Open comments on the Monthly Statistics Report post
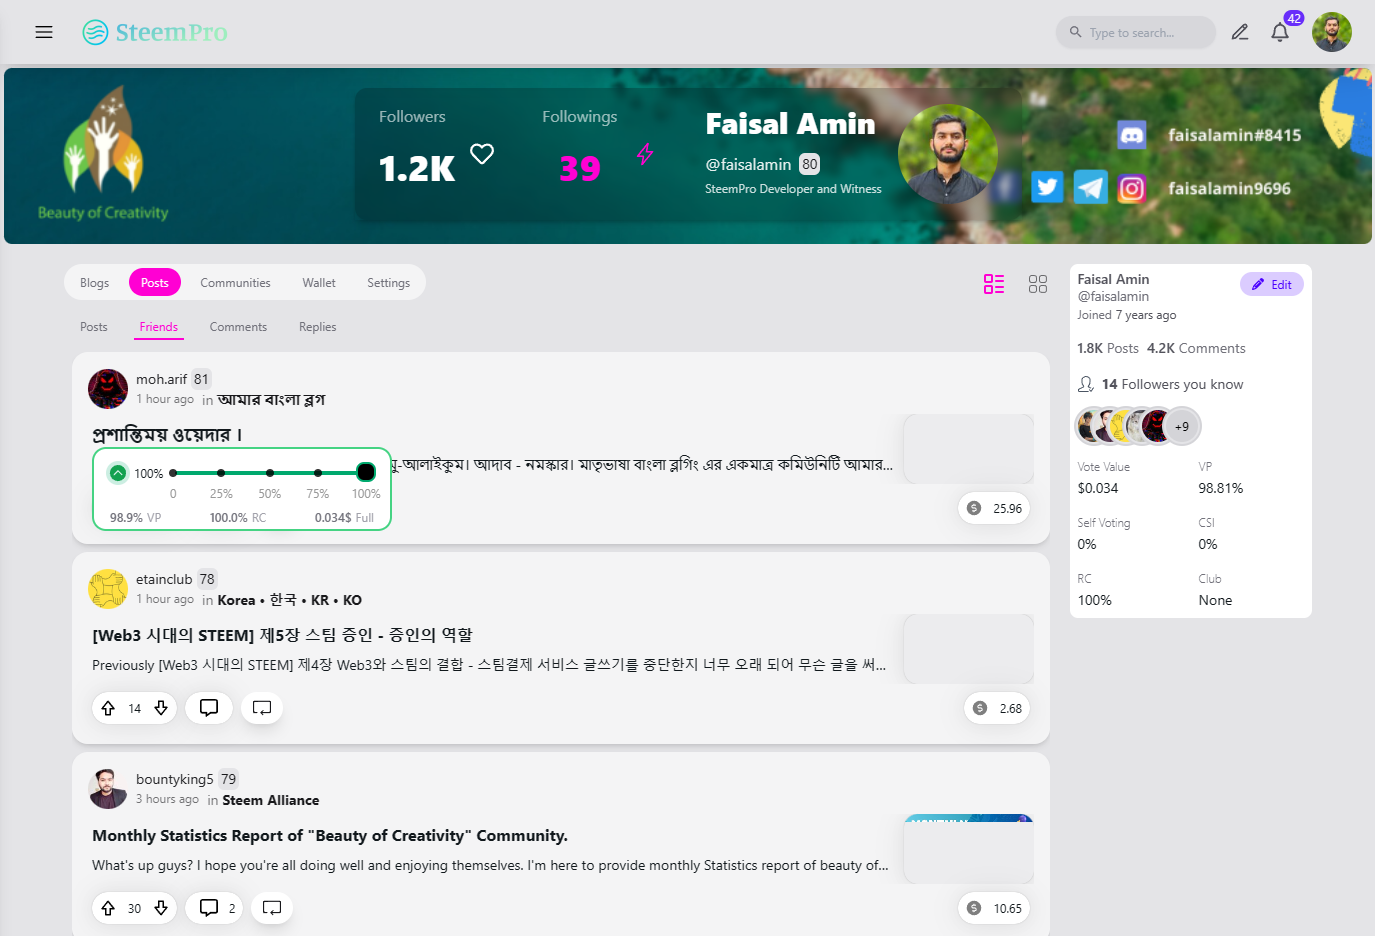Image resolution: width=1375 pixels, height=936 pixels. [x=214, y=908]
